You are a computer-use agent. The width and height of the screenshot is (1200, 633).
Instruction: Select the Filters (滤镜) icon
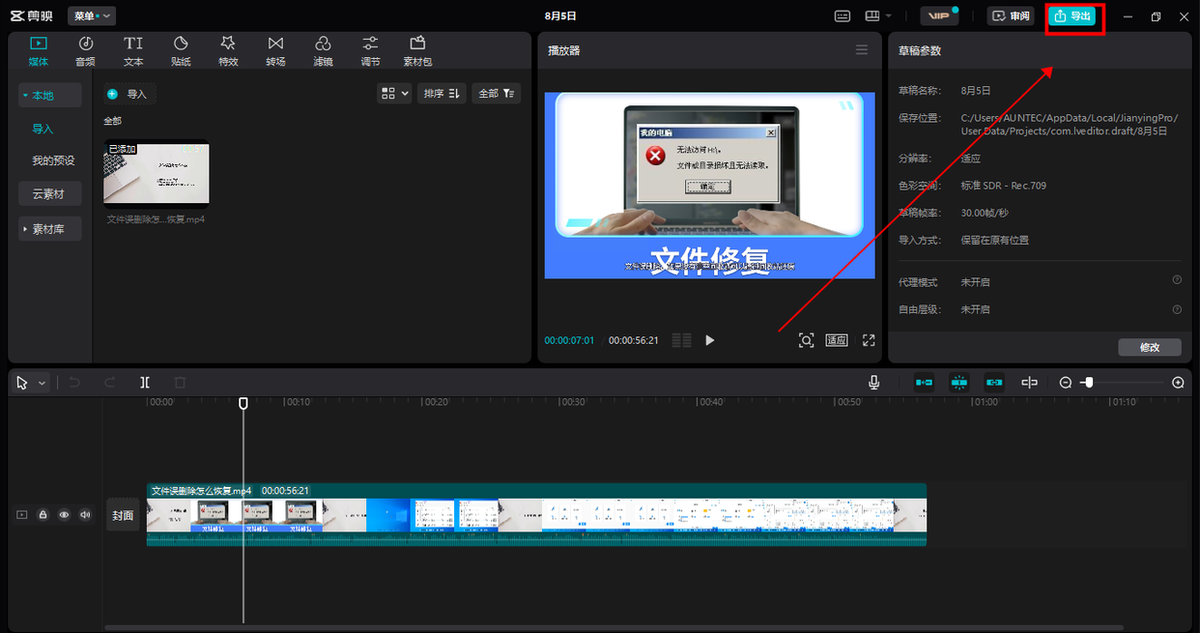point(323,51)
